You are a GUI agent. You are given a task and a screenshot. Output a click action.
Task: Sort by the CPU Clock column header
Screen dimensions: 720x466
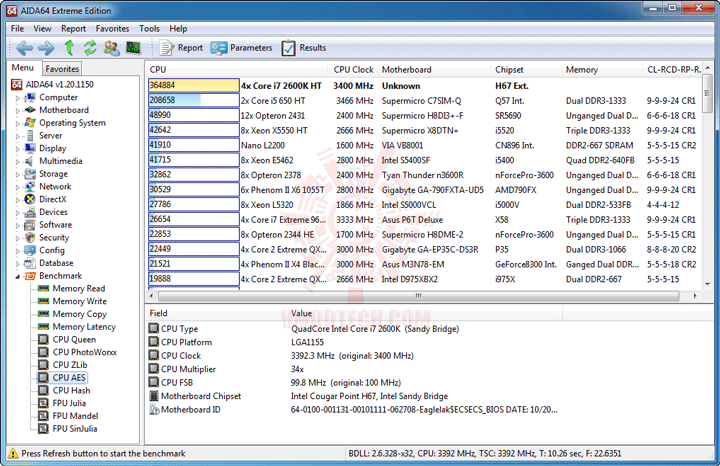pos(354,70)
